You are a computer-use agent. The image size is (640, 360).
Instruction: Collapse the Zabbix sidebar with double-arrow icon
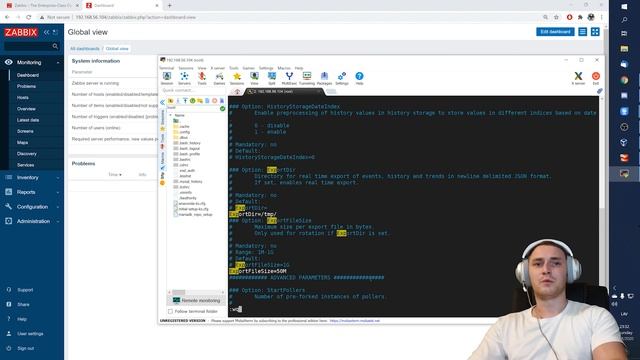click(x=47, y=32)
